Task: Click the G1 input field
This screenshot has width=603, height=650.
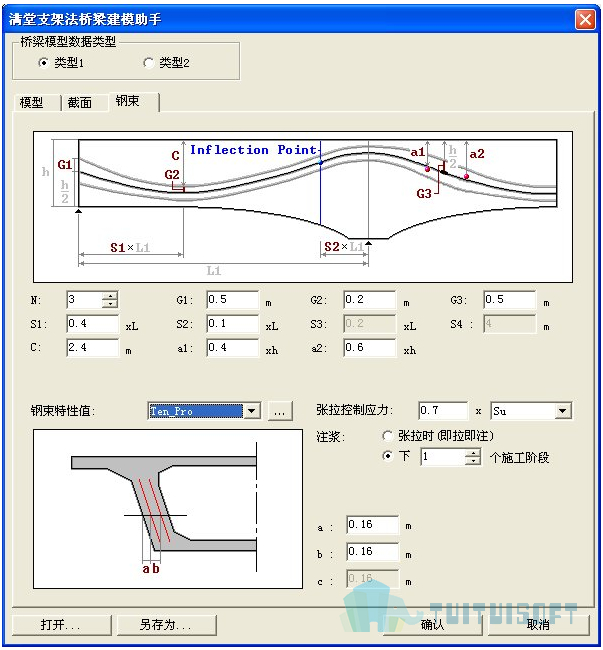Action: (x=233, y=299)
